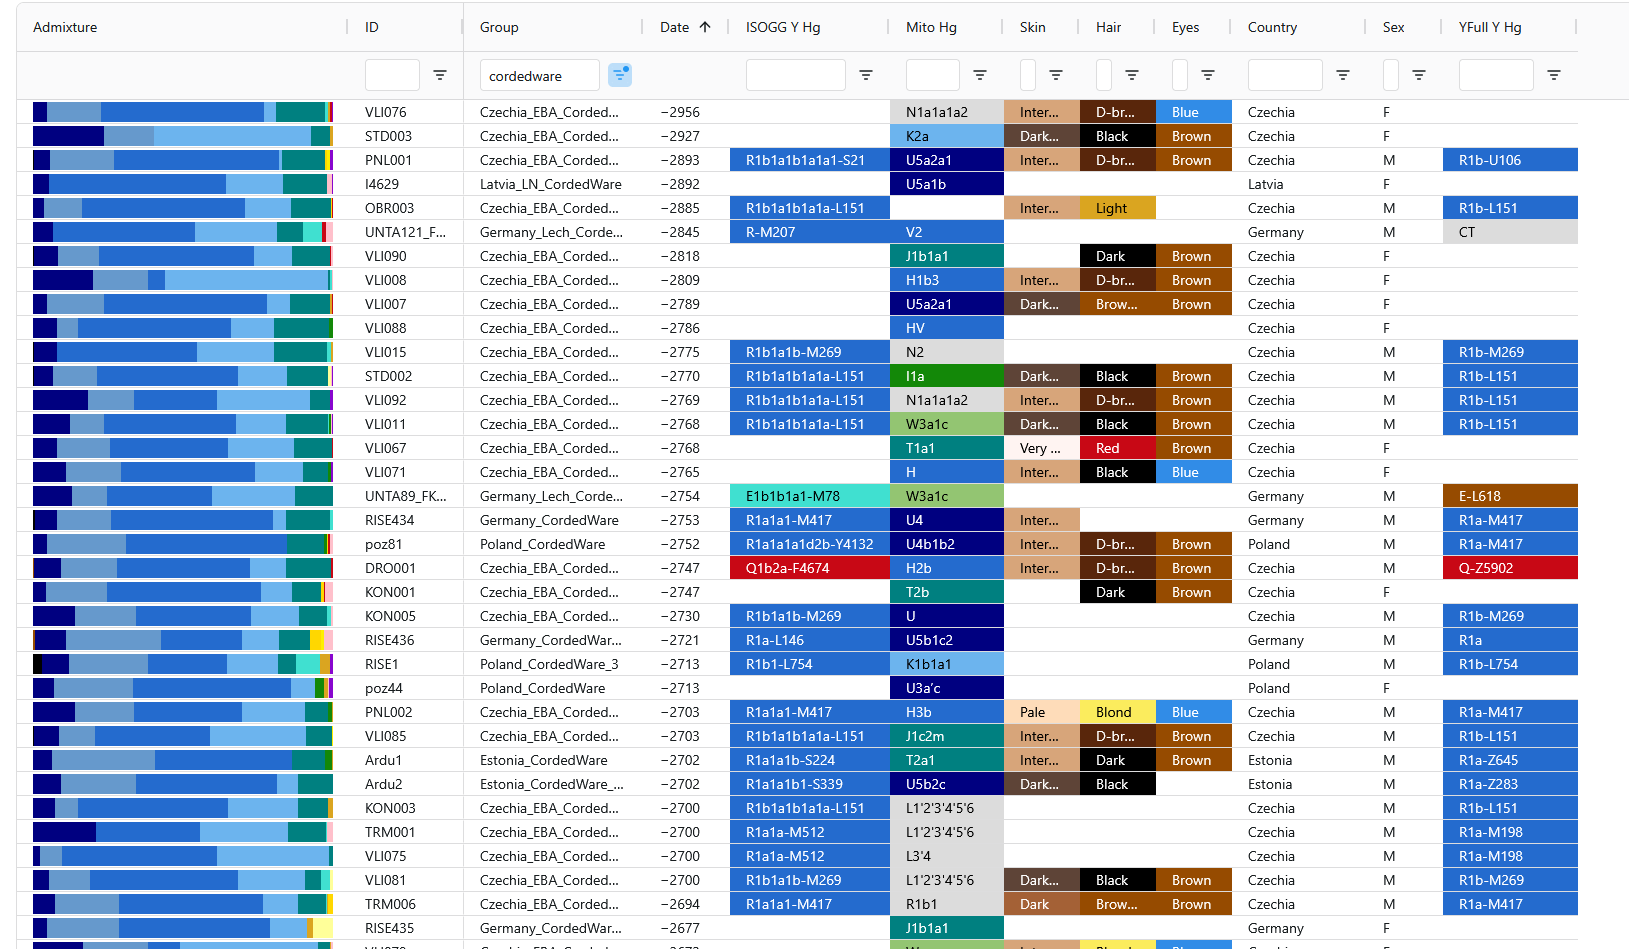The image size is (1629, 949).
Task: Select the R1a1a1a1d2b-Y4132 cell
Action: (x=810, y=544)
